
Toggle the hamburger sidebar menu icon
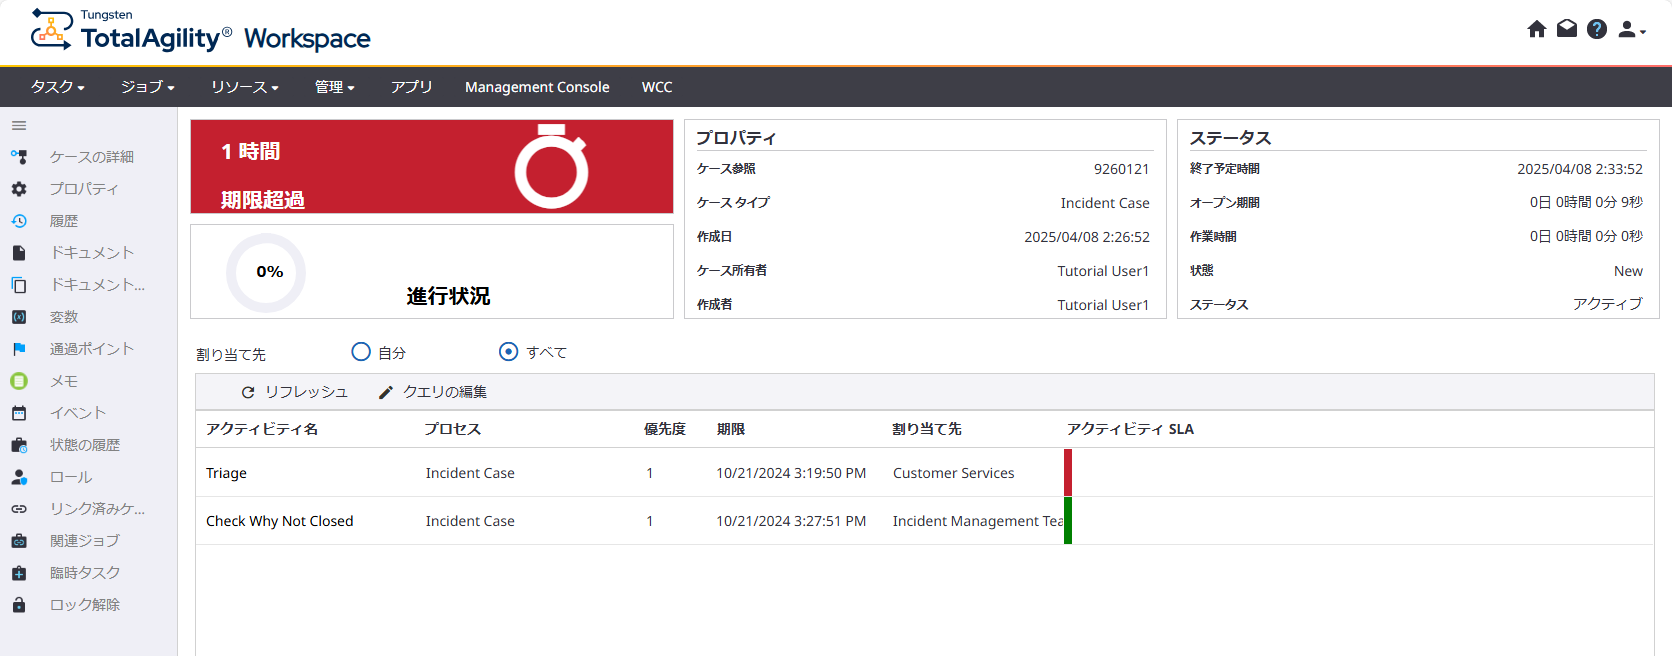(19, 126)
